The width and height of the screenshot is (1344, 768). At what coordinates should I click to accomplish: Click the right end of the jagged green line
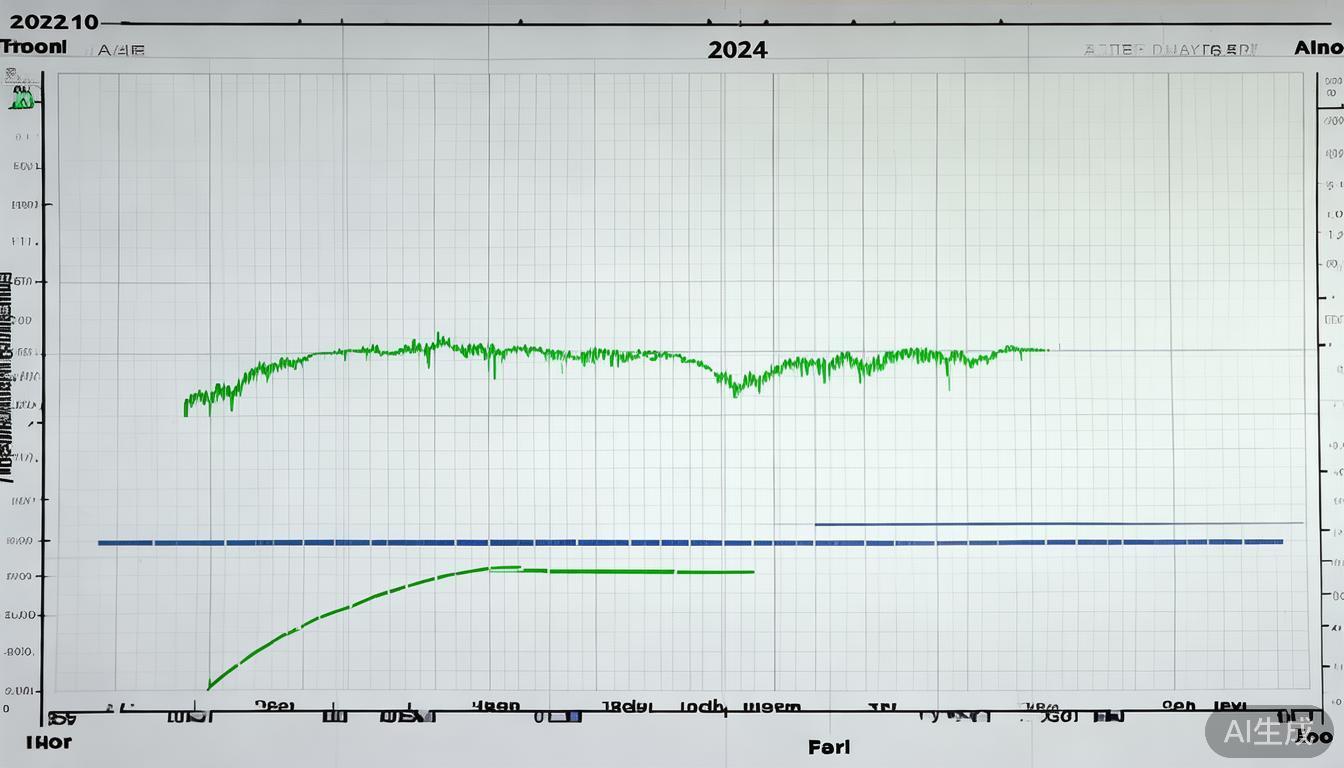tap(1045, 350)
